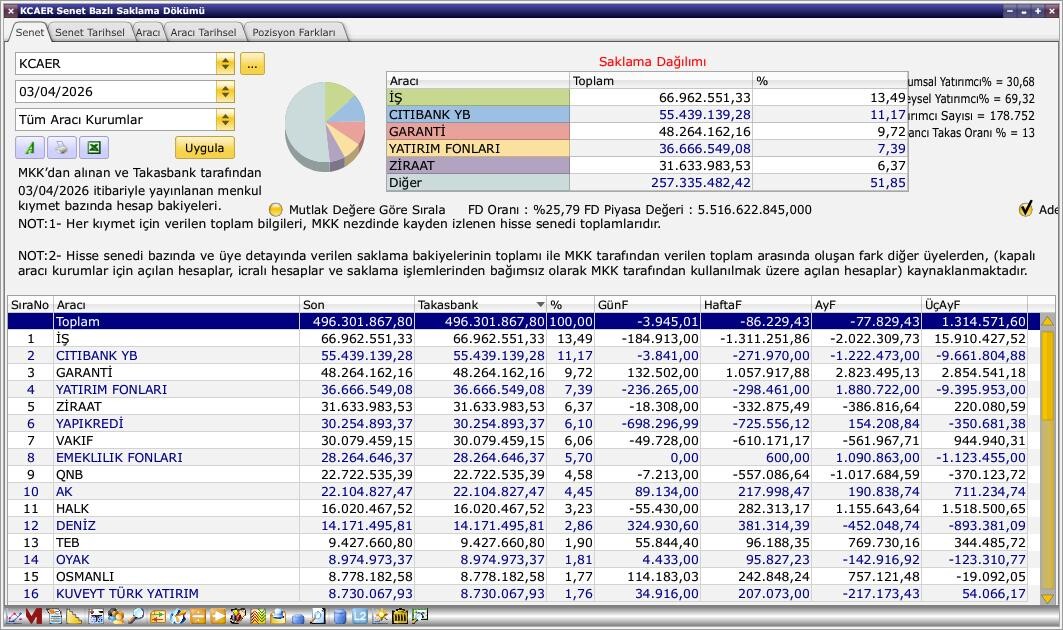The height and width of the screenshot is (630, 1063).
Task: Open the 03/04/2026 date dropdown
Action: point(225,92)
